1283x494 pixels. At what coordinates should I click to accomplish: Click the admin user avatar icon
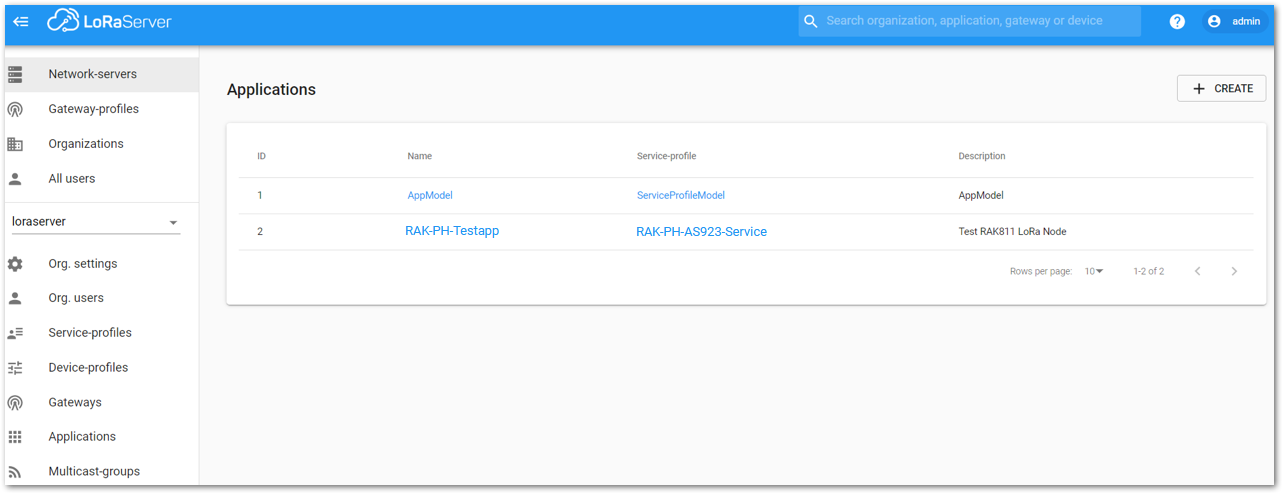1214,21
